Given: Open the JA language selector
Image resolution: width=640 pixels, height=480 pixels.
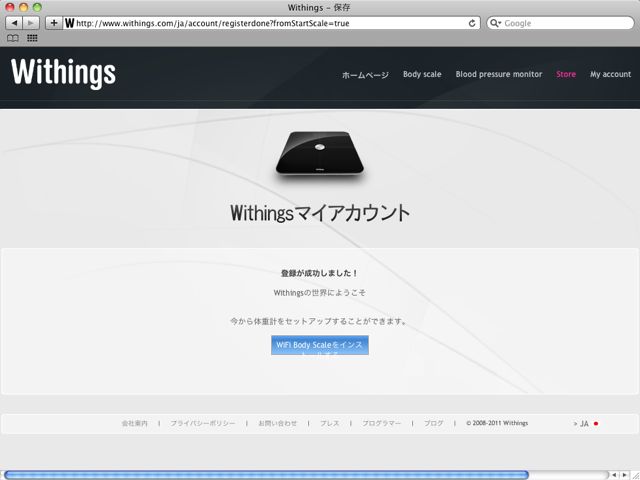Looking at the screenshot, I should point(586,424).
